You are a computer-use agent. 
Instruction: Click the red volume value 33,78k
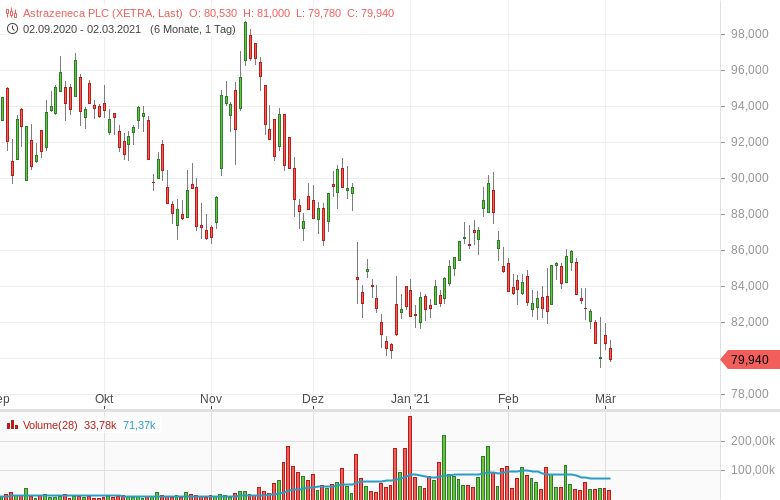pyautogui.click(x=100, y=425)
